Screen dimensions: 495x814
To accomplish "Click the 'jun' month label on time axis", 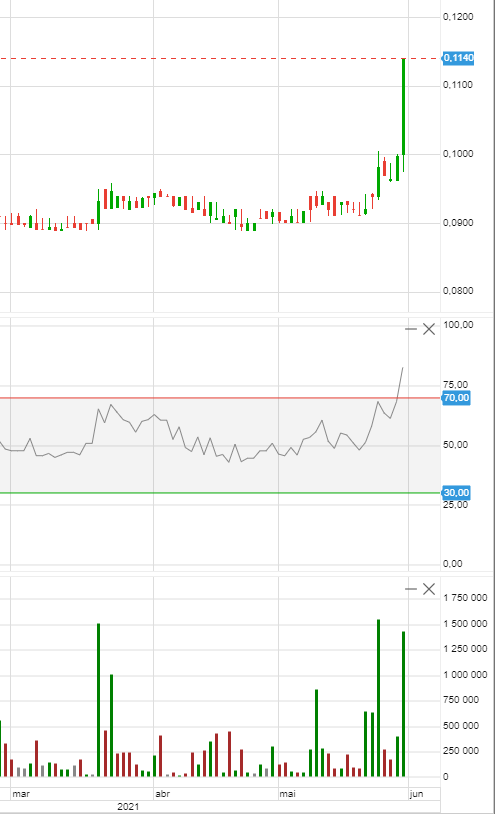I will point(416,794).
